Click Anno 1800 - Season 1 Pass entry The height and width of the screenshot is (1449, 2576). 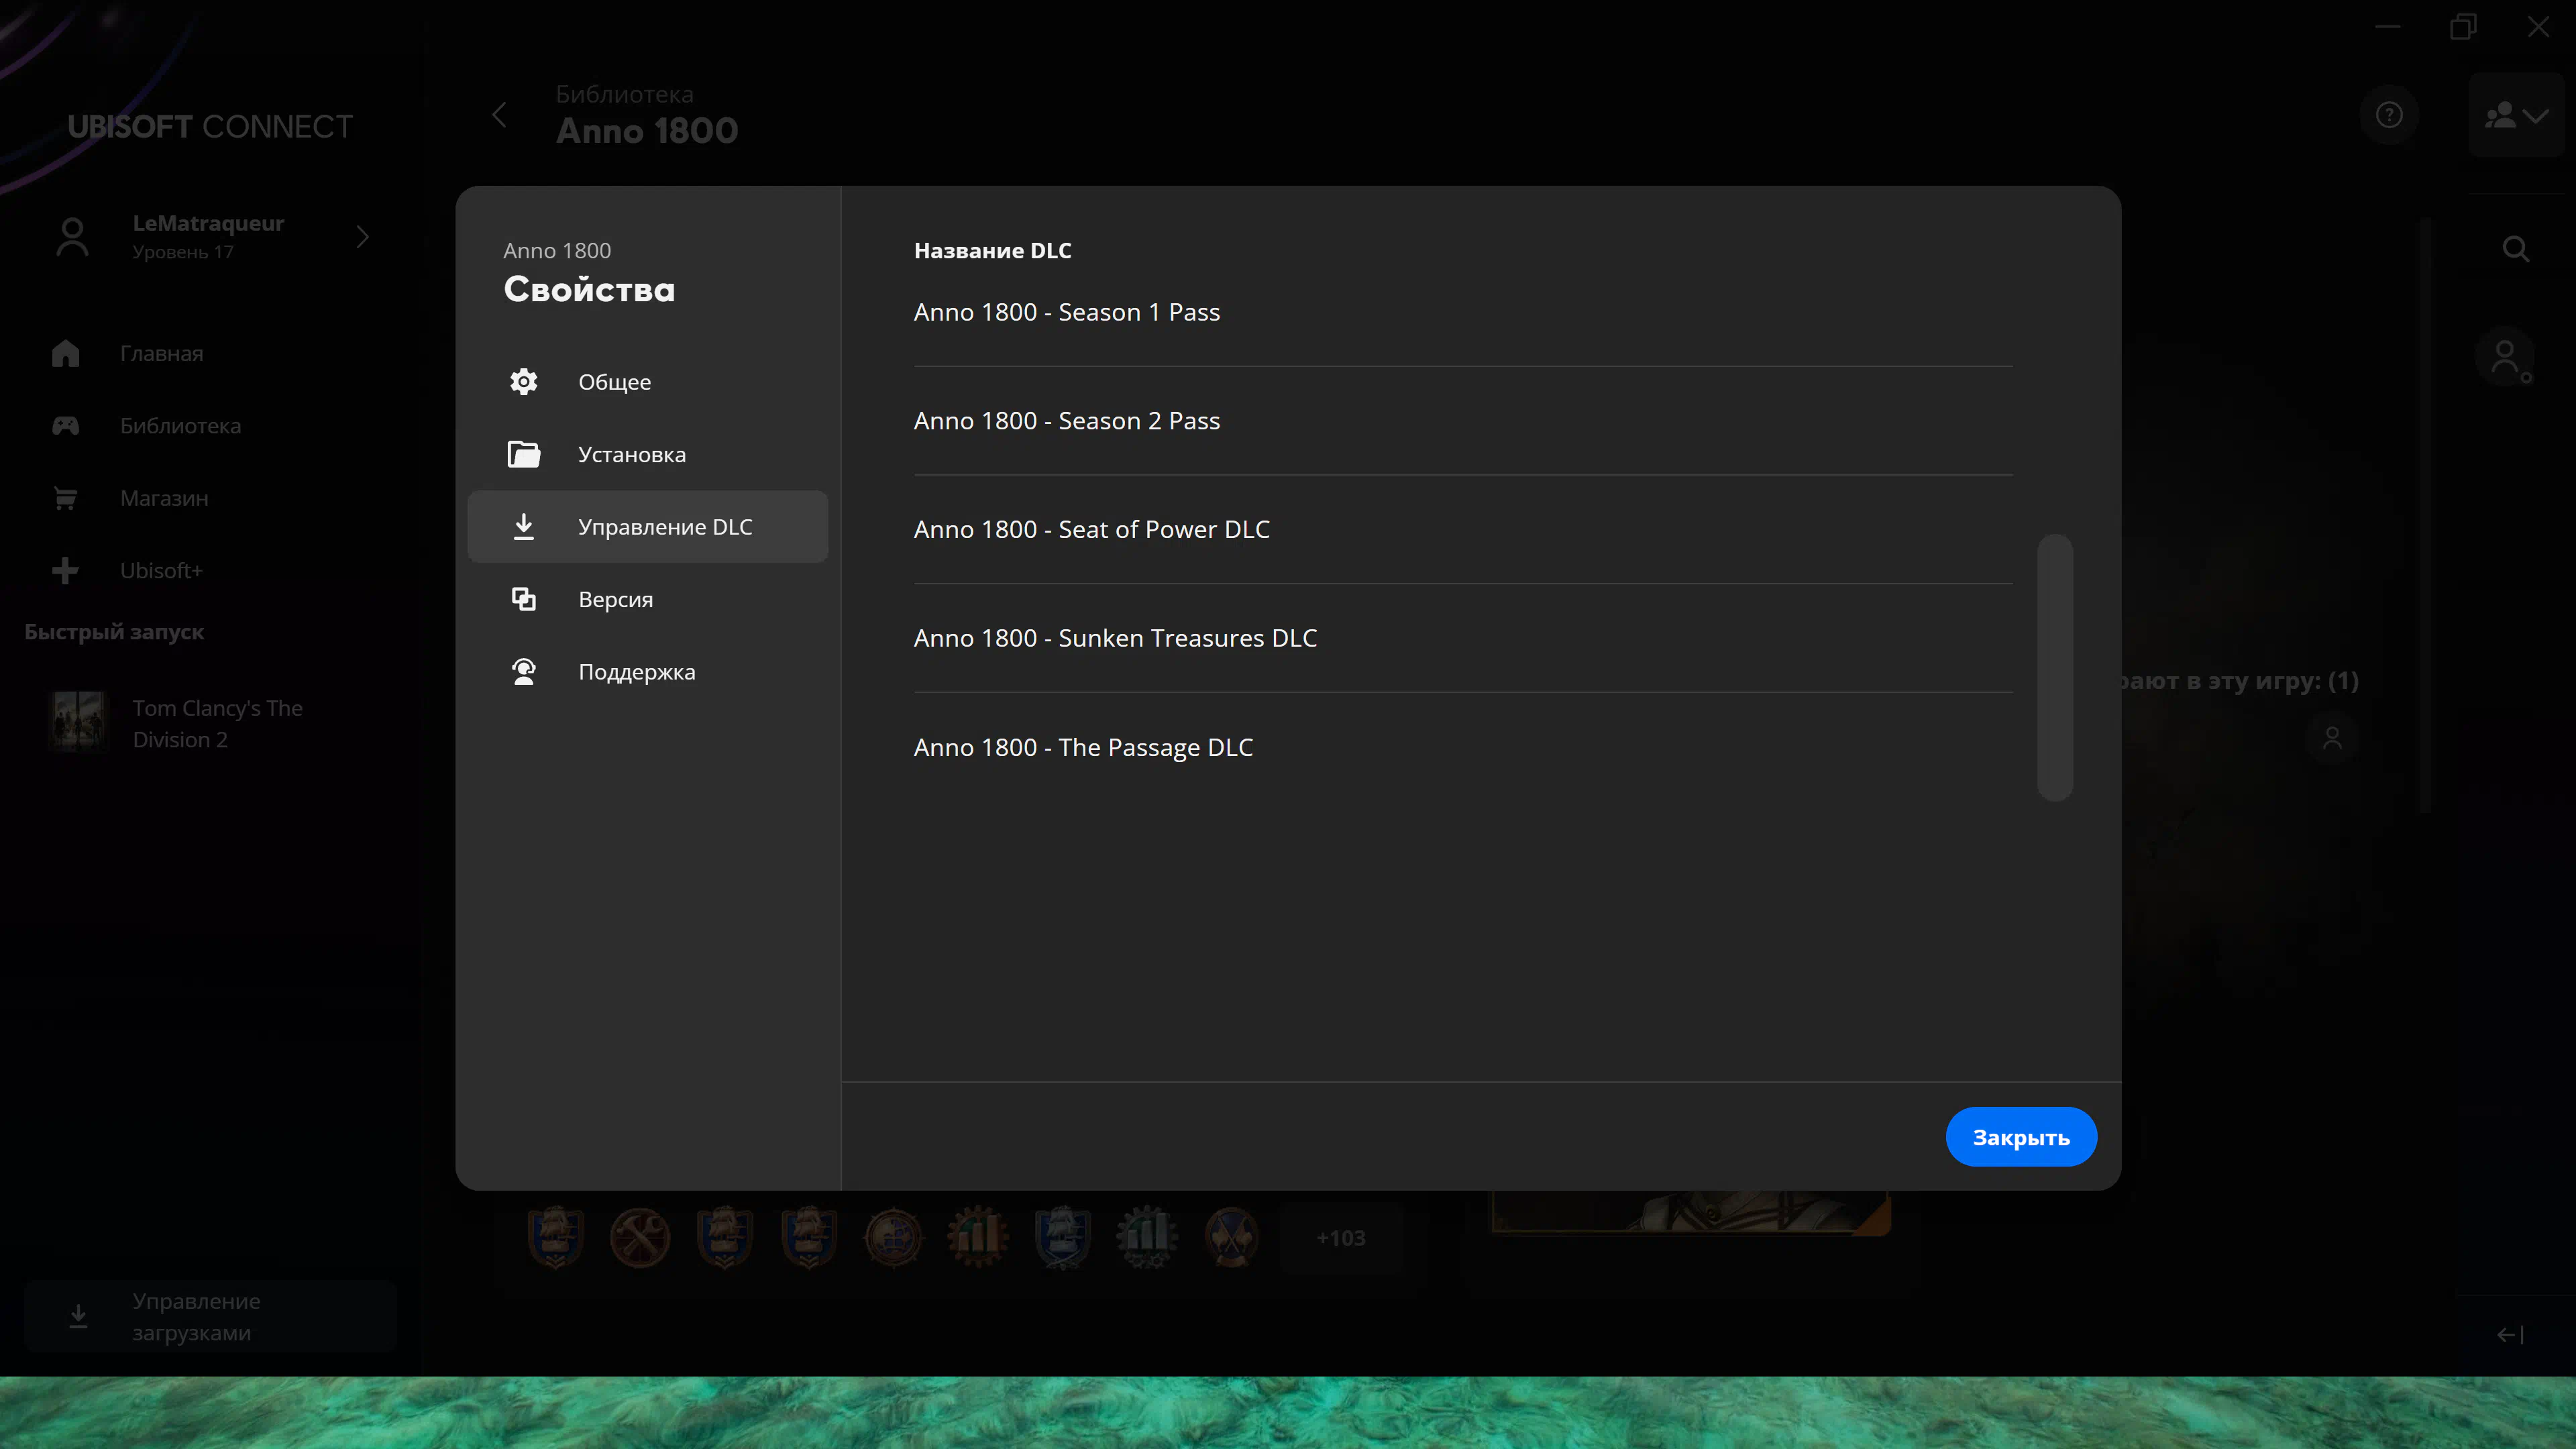[x=1066, y=312]
